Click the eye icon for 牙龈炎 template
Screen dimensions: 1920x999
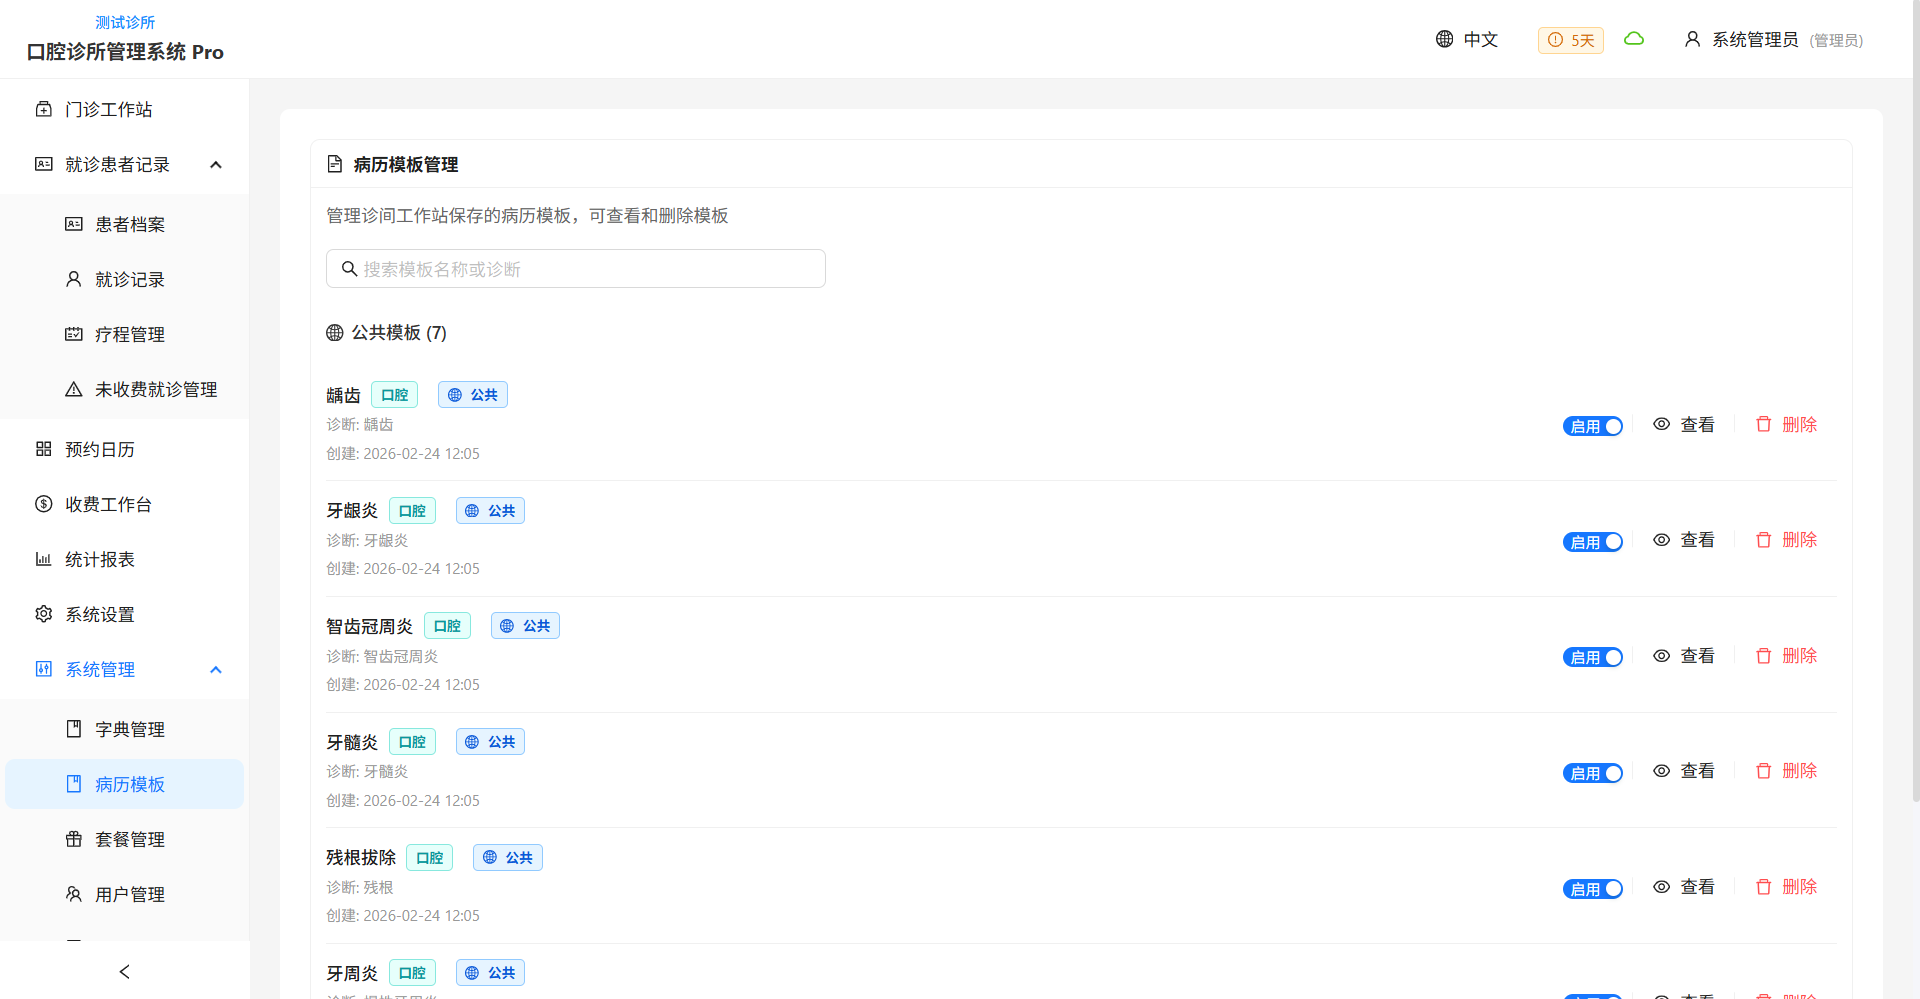click(1661, 540)
